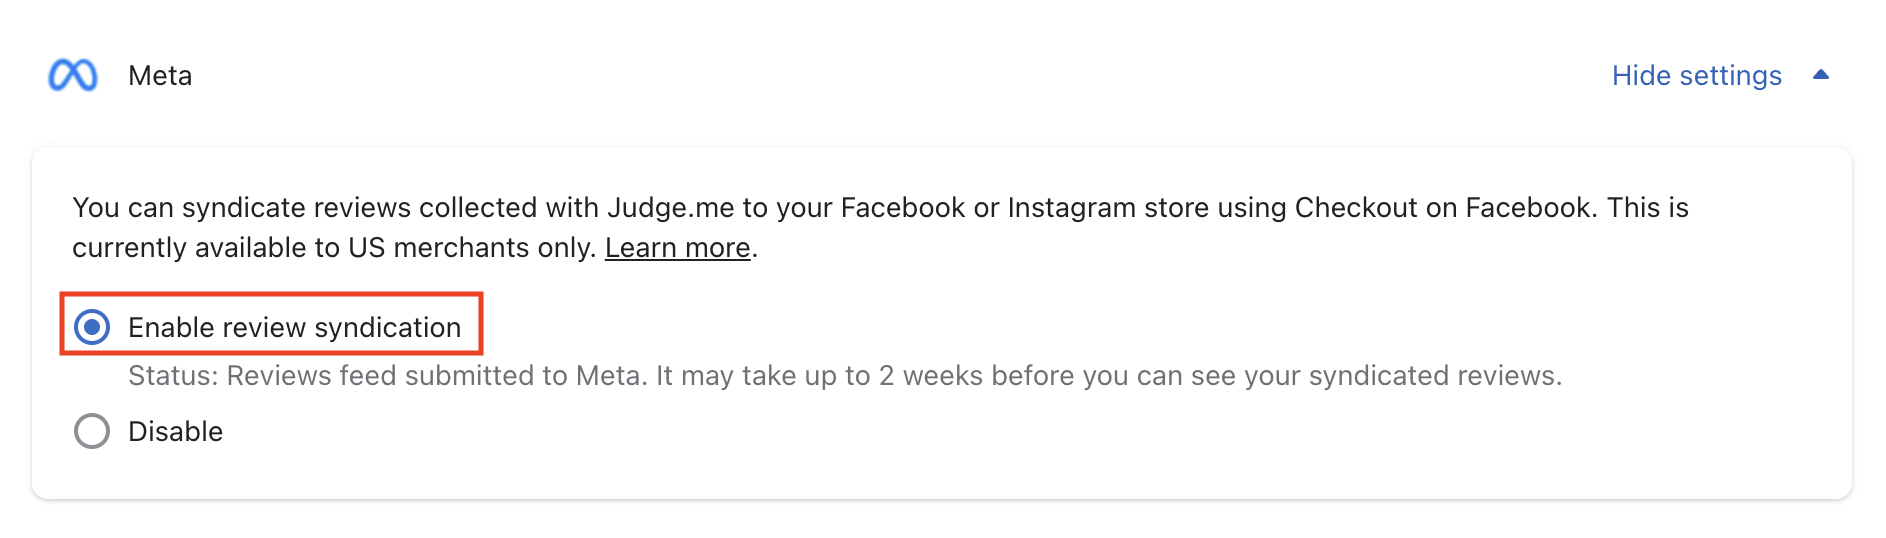Screen dimensions: 1886x538
Task: Select the "Enable review syndication" radio button
Action: click(92, 327)
